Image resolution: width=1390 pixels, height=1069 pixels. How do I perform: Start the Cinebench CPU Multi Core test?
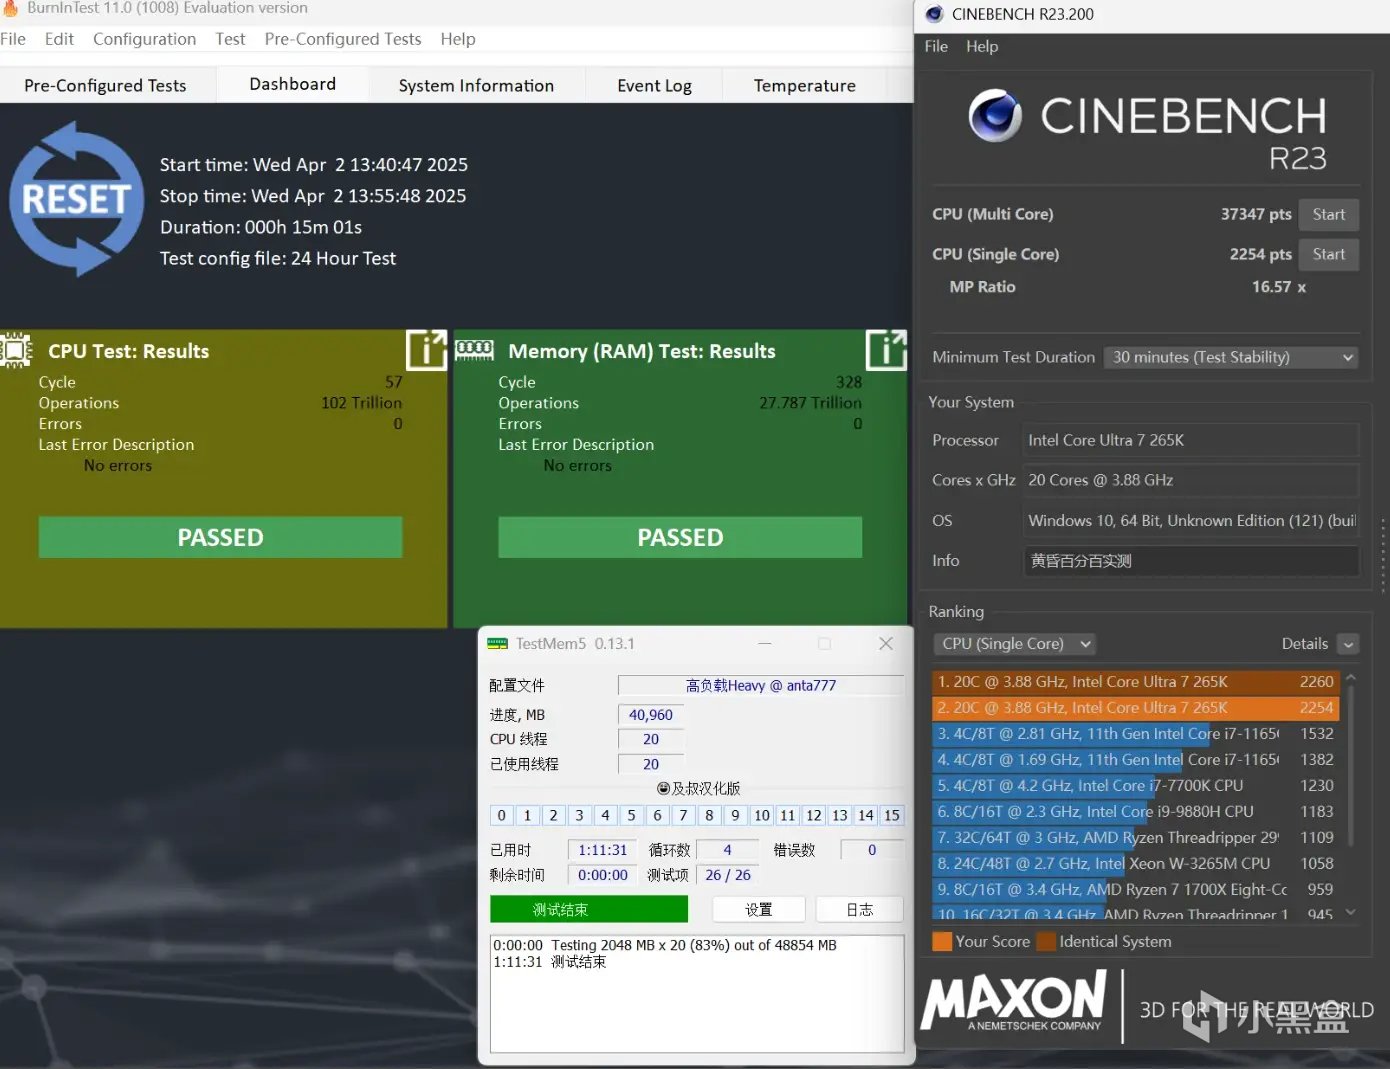[1329, 214]
